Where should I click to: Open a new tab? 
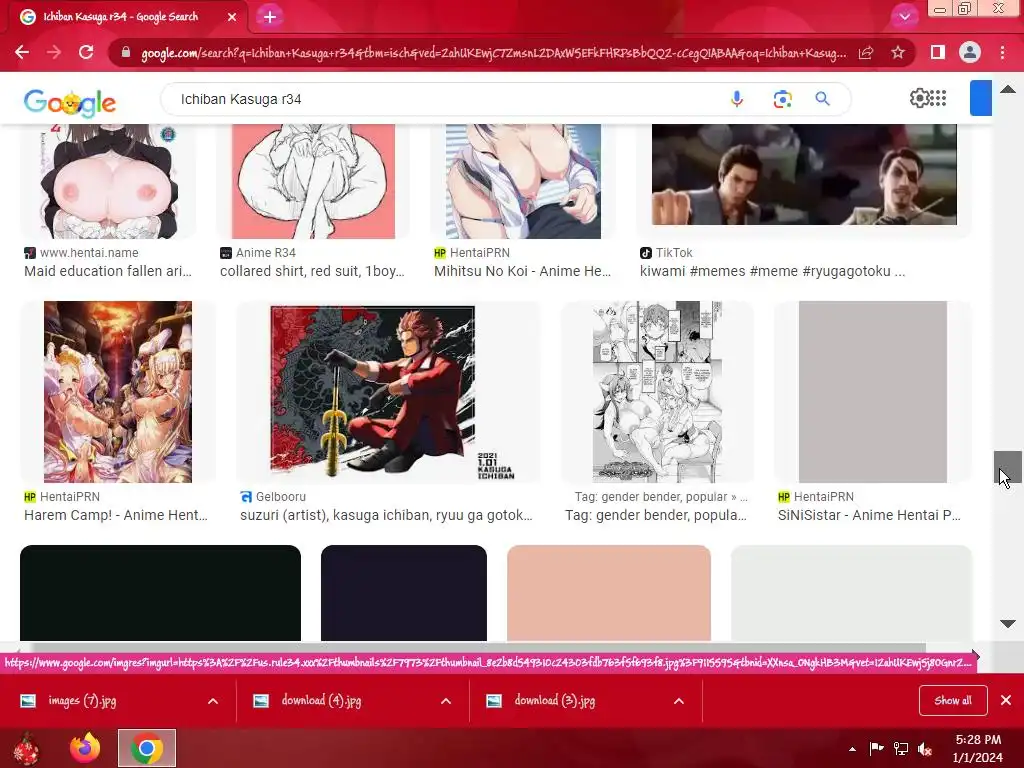click(270, 17)
